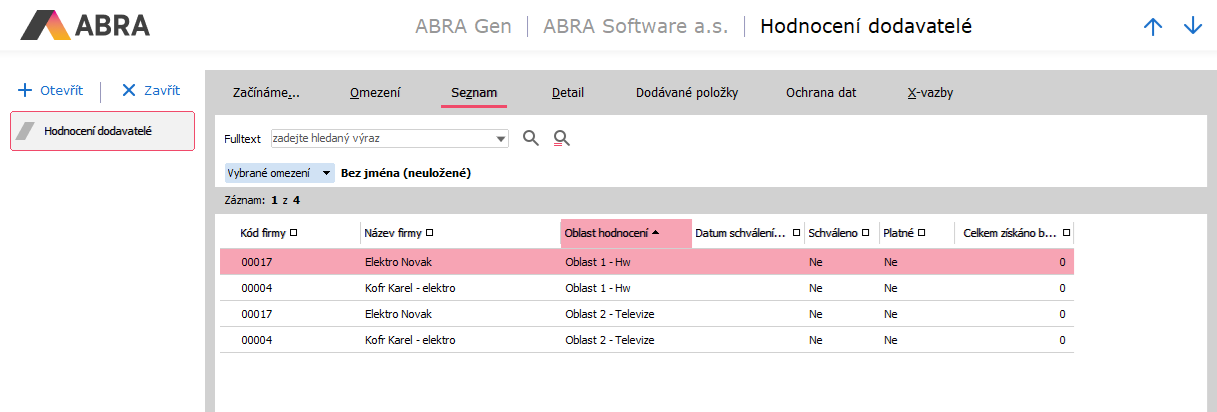Go to the Omezení tab
Image resolution: width=1217 pixels, height=412 pixels.
coord(375,93)
